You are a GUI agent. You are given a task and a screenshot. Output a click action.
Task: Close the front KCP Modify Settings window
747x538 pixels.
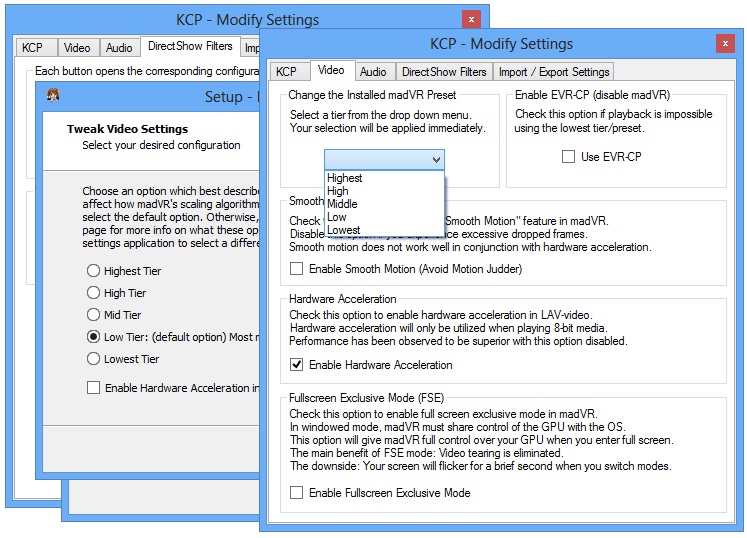(725, 44)
